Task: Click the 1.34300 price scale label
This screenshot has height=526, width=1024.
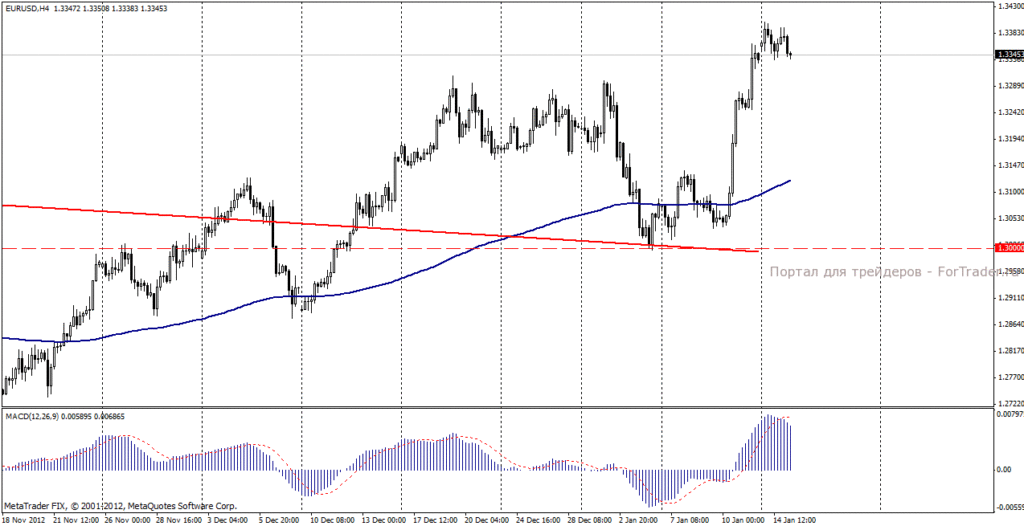Action: pos(1010,6)
